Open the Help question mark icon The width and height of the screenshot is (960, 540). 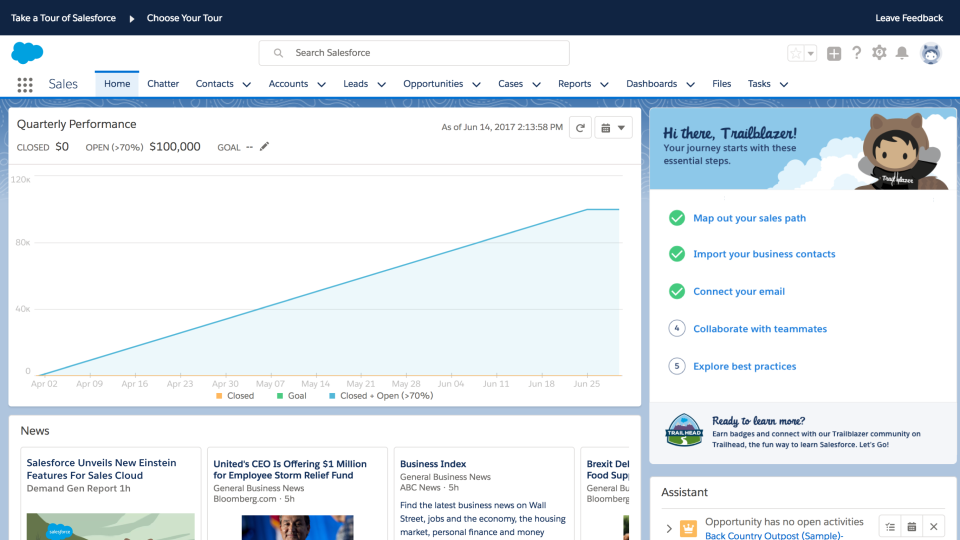click(856, 53)
